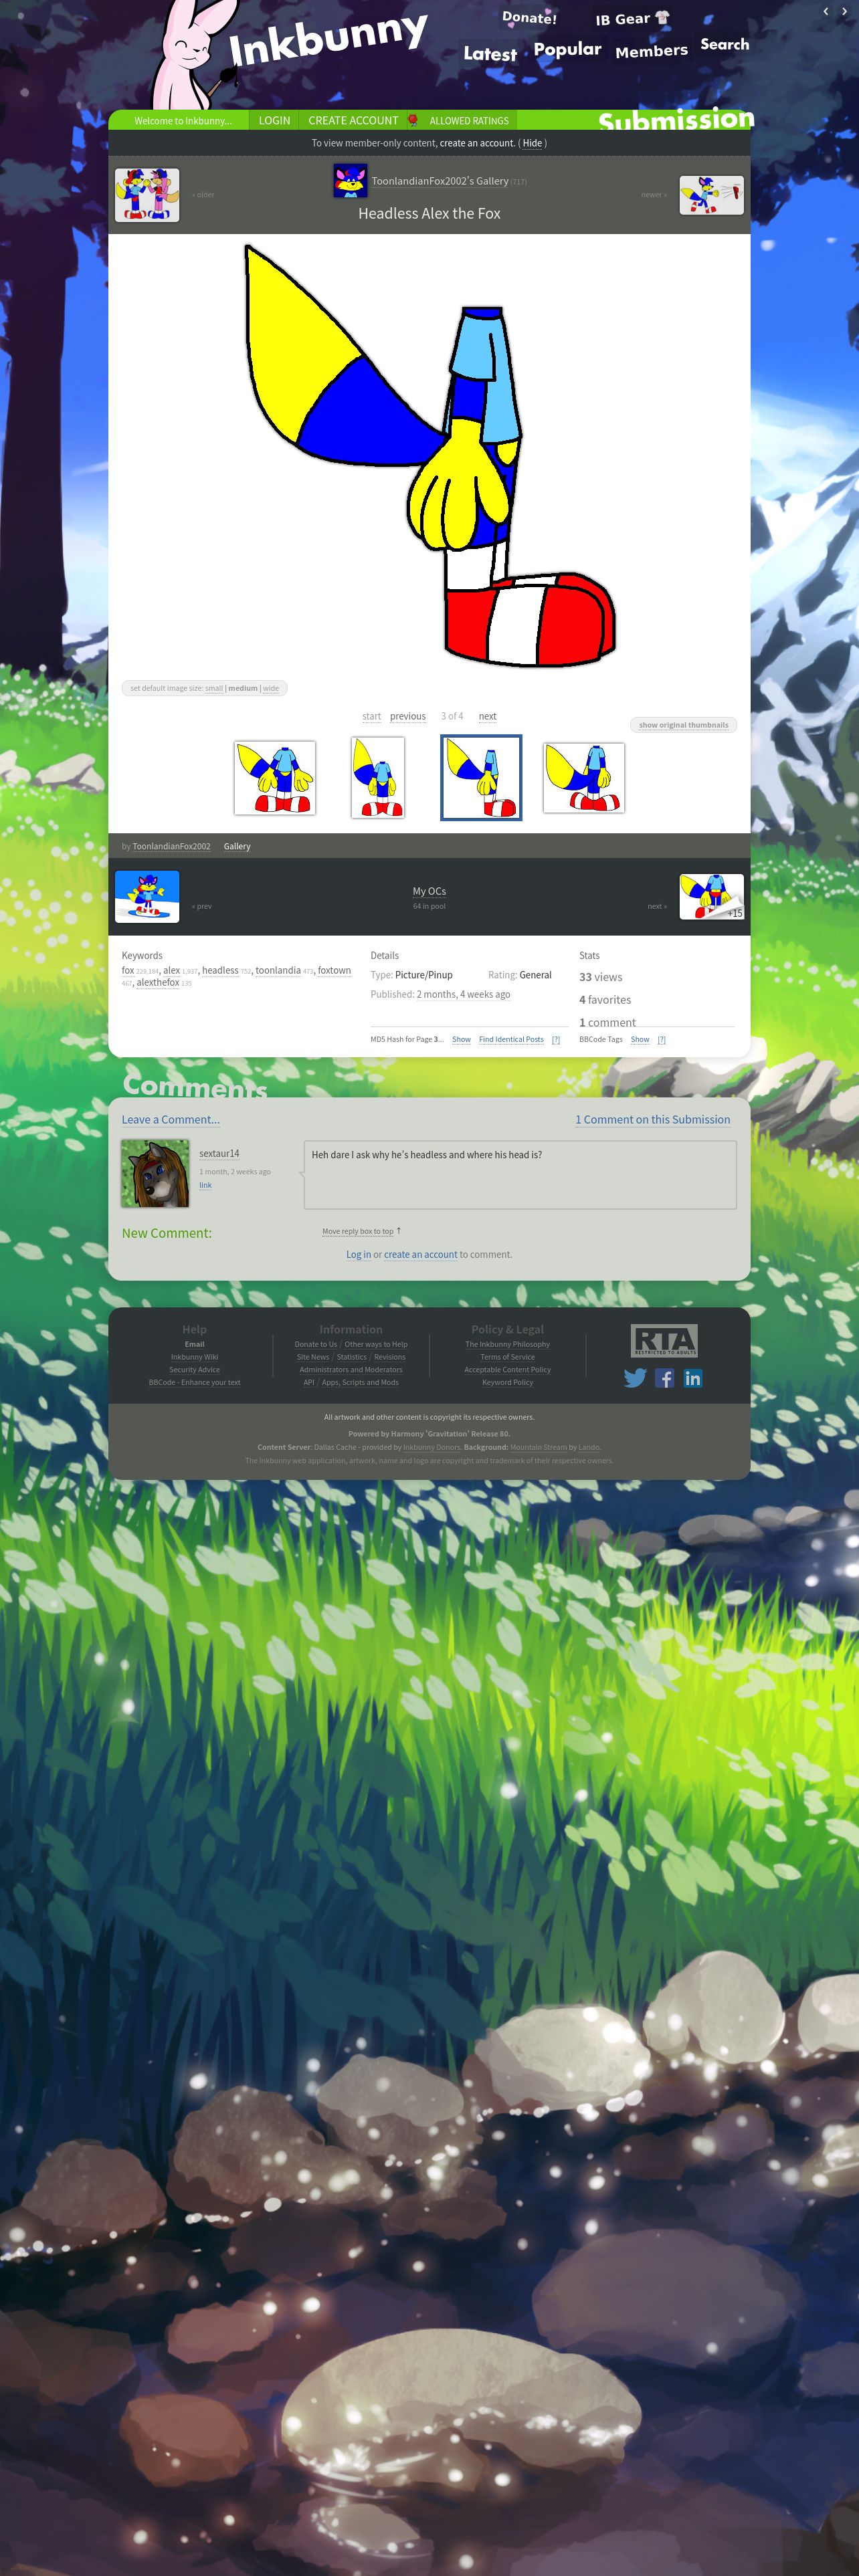Click CREATE ACCOUNT in the green bar
859x2576 pixels.
point(353,120)
